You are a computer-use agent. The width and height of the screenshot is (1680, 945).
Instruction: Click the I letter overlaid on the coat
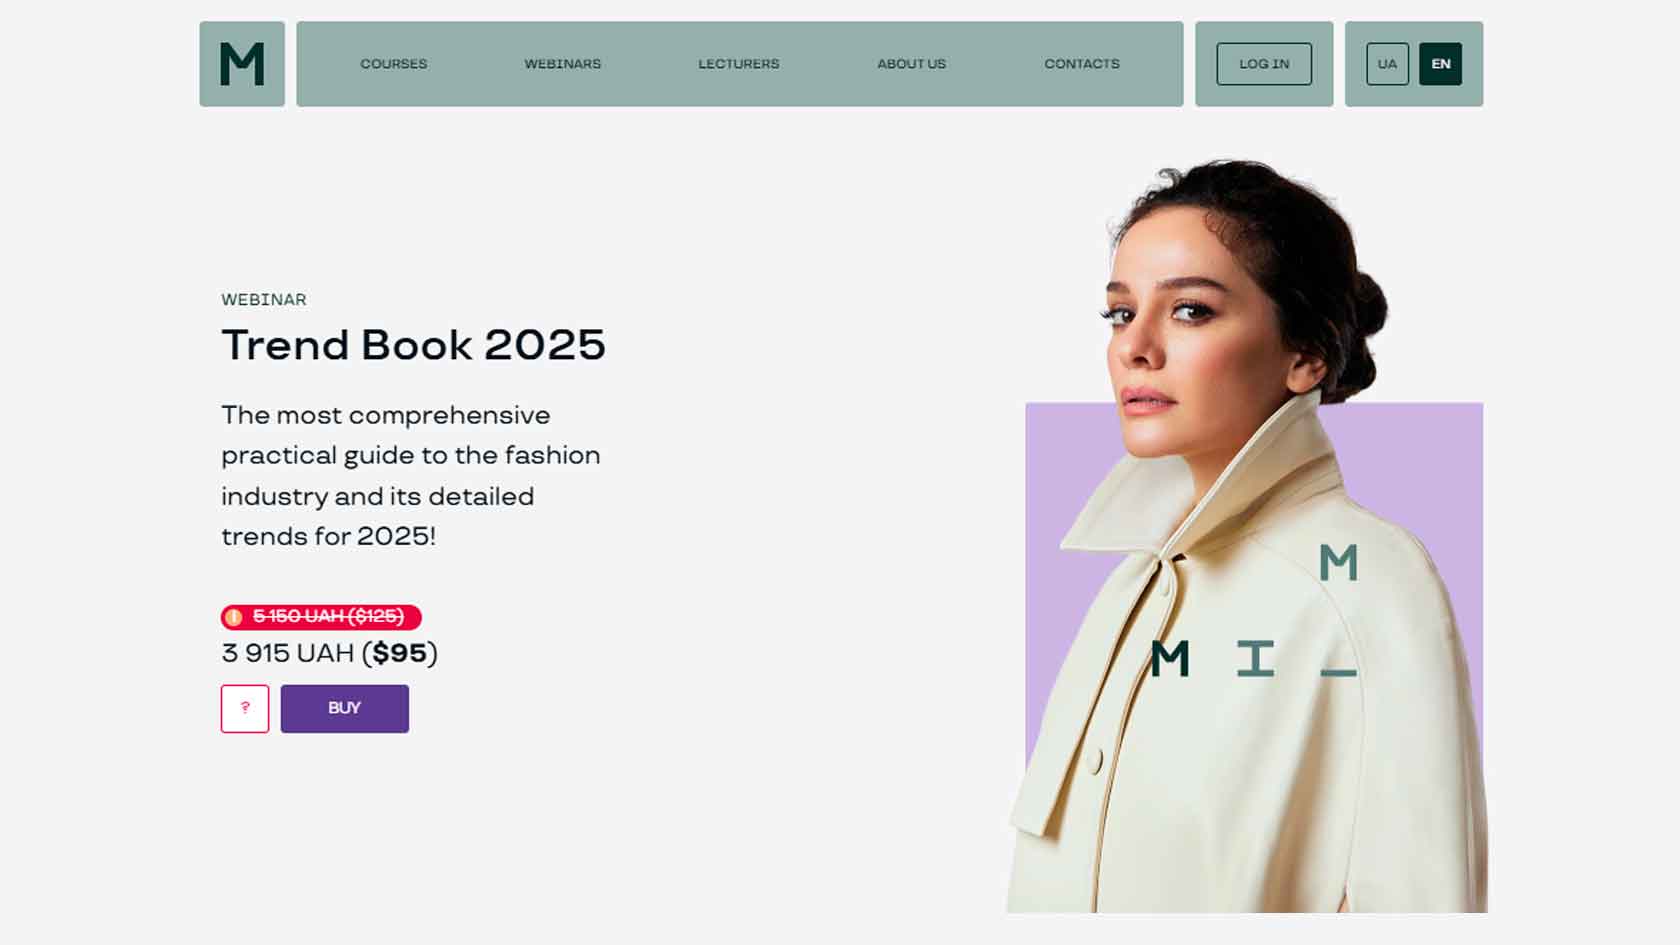[1255, 659]
